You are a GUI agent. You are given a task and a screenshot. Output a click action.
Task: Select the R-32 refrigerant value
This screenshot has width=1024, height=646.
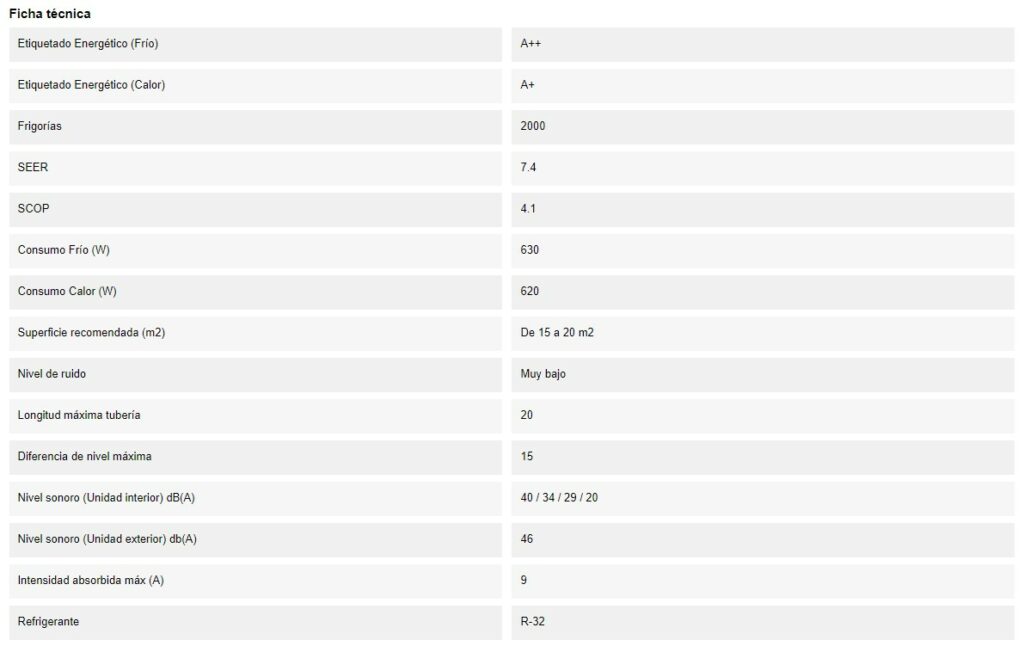point(532,621)
